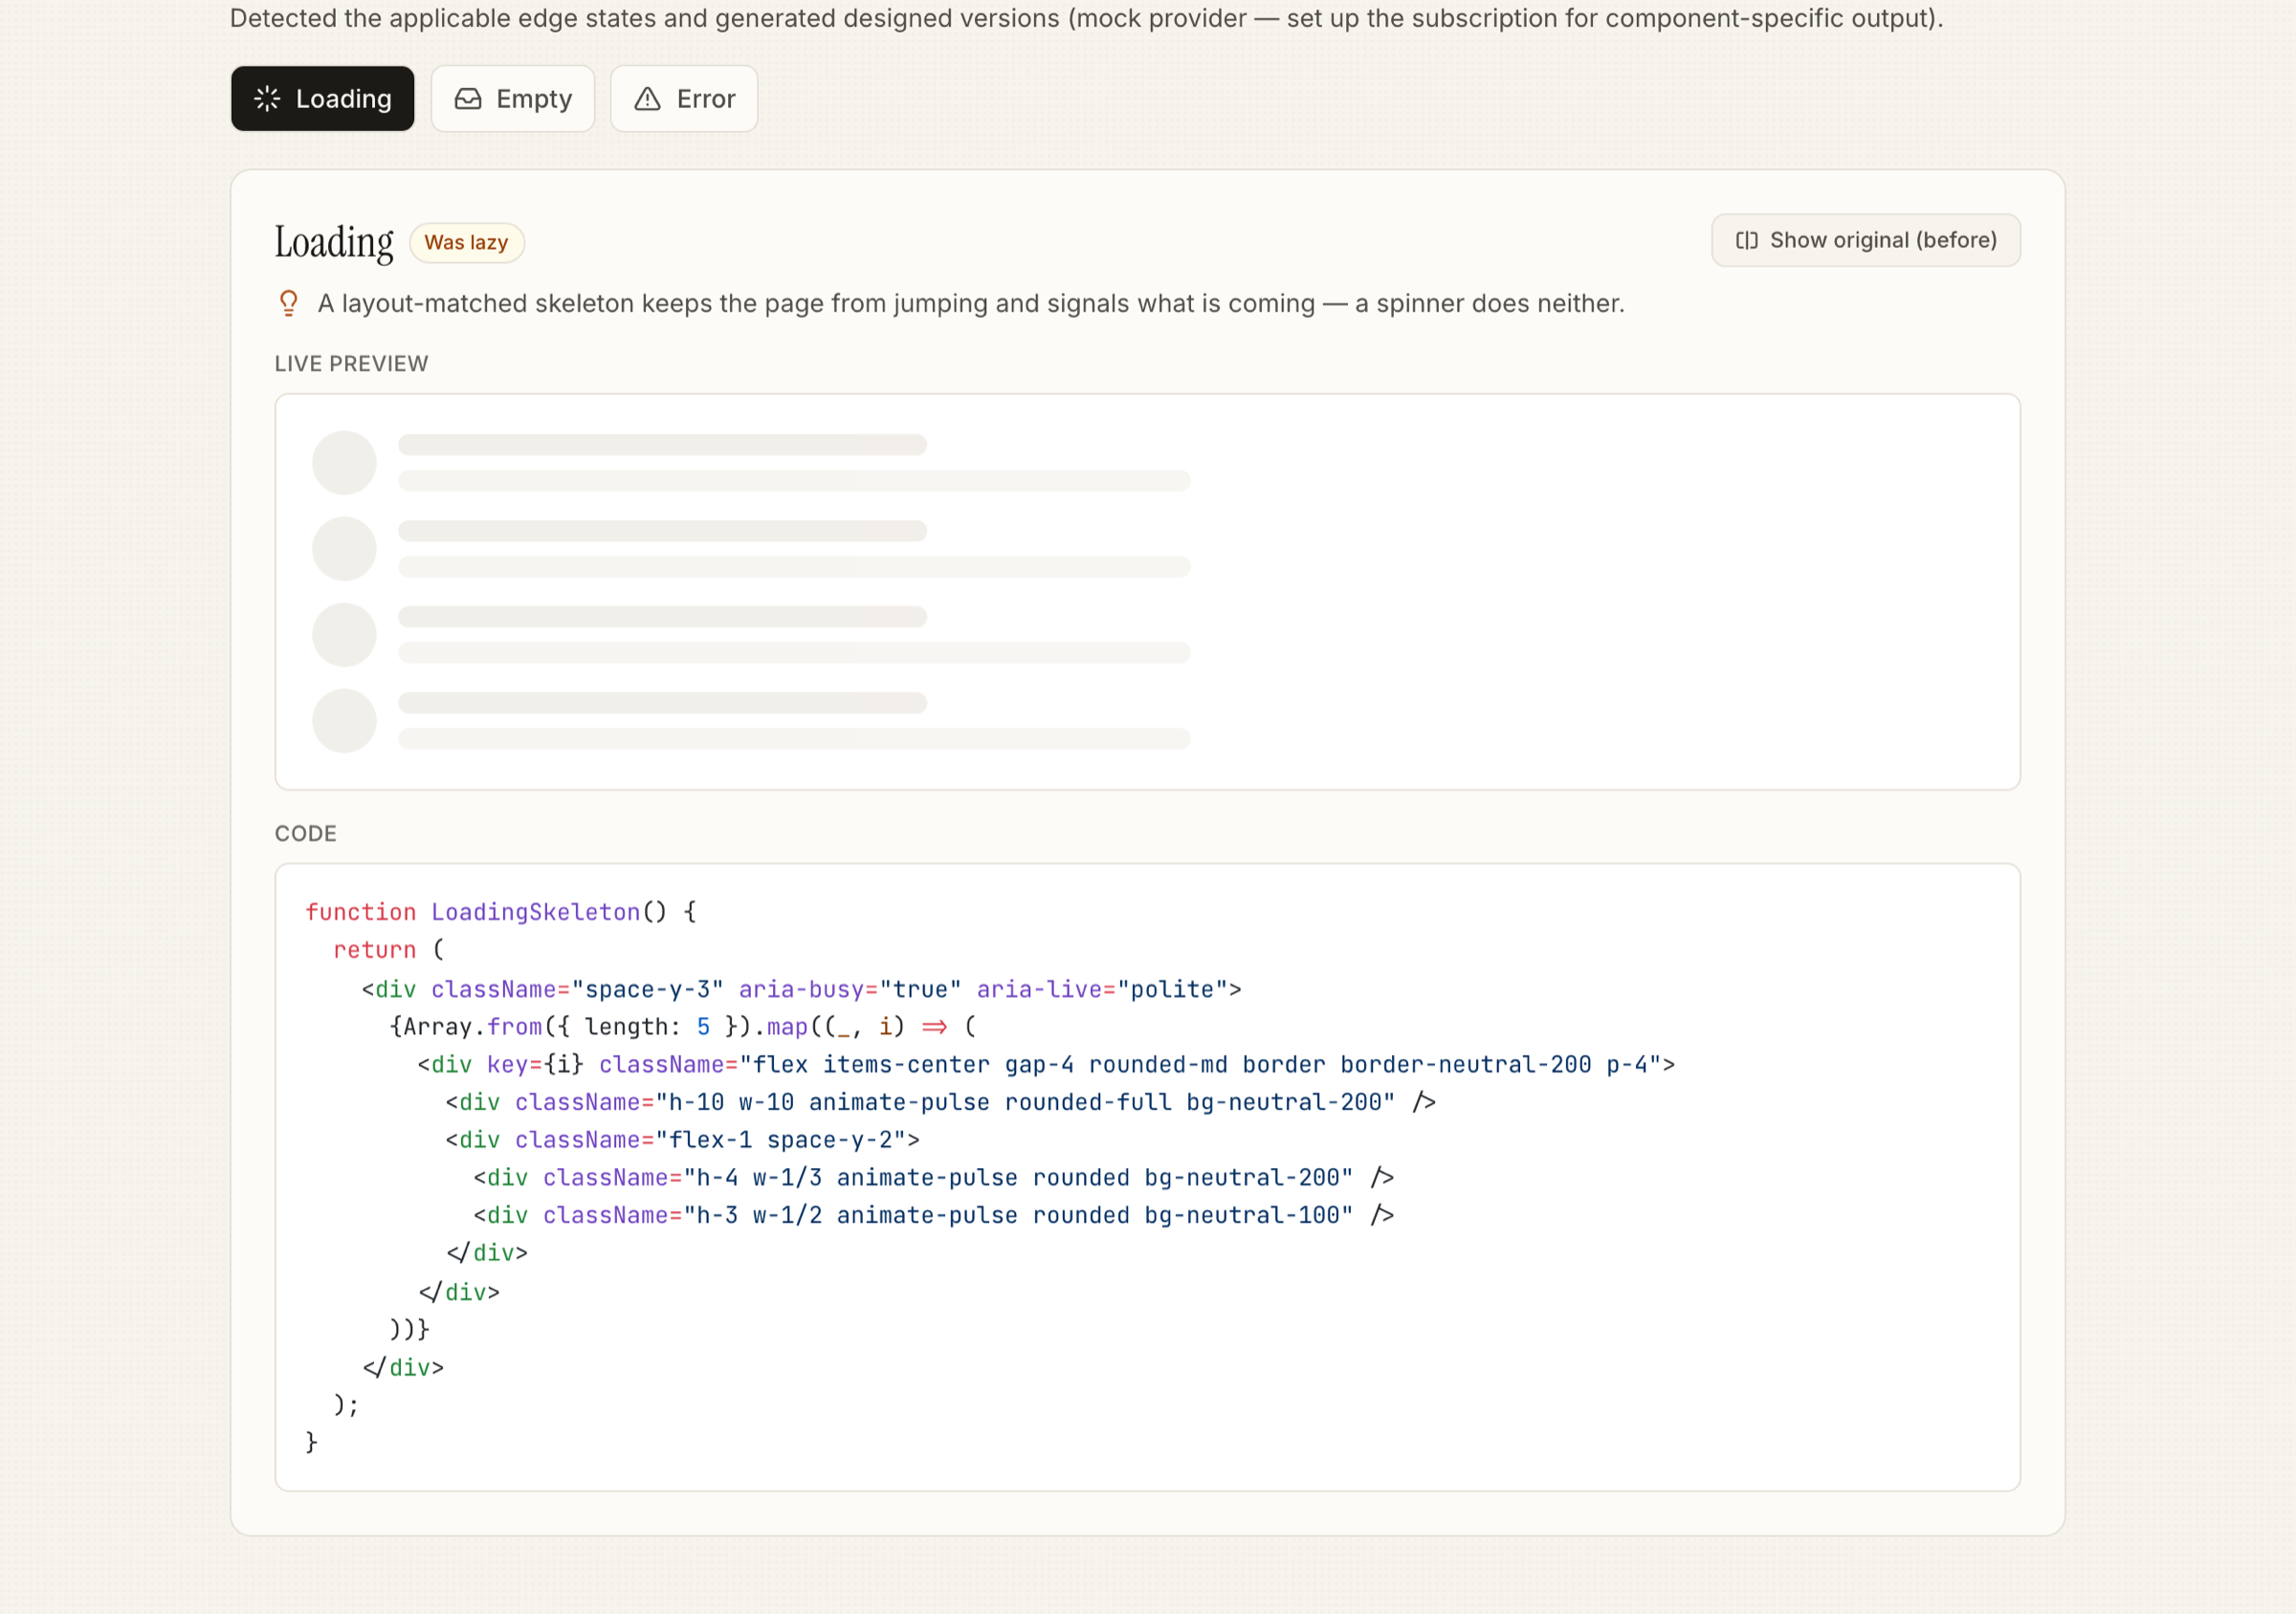
Task: Switch to the Empty state tab
Action: [513, 99]
